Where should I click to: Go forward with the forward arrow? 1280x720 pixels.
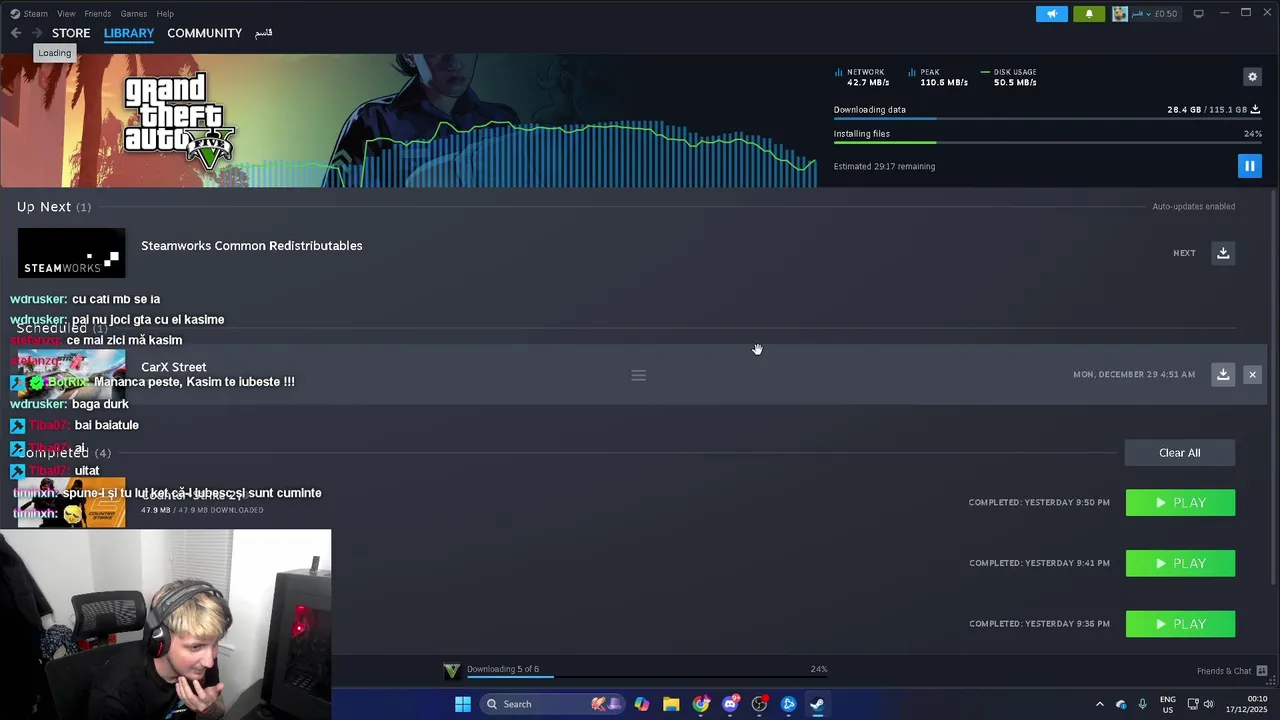tap(36, 33)
